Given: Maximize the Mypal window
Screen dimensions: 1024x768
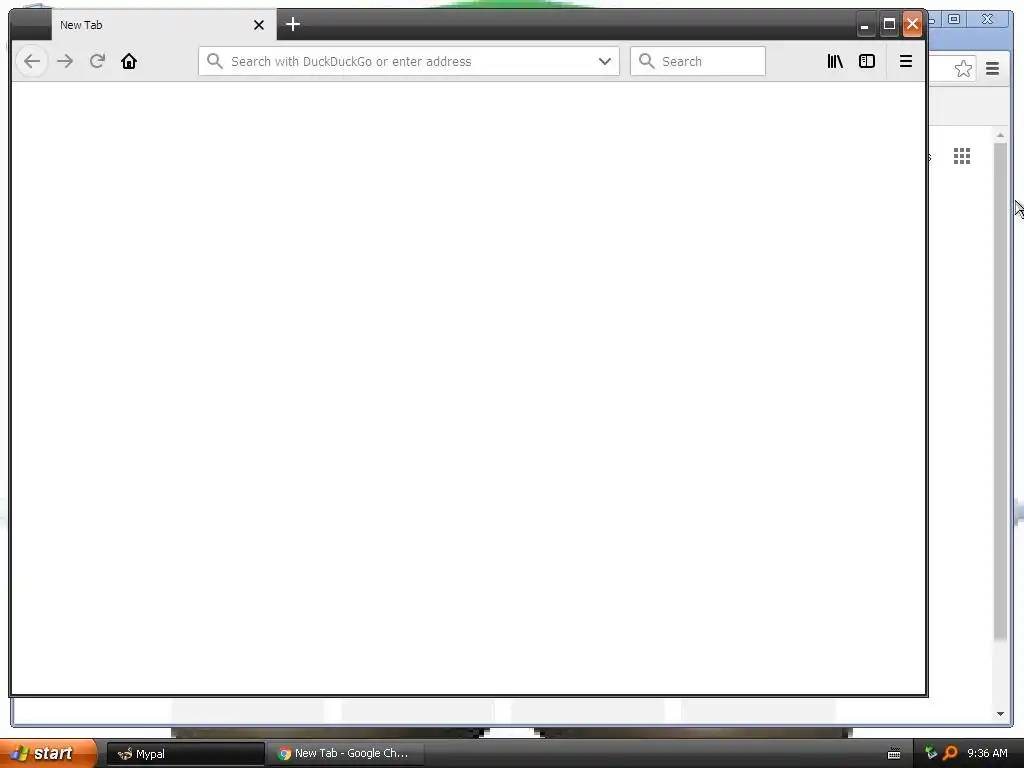Looking at the screenshot, I should [x=889, y=25].
